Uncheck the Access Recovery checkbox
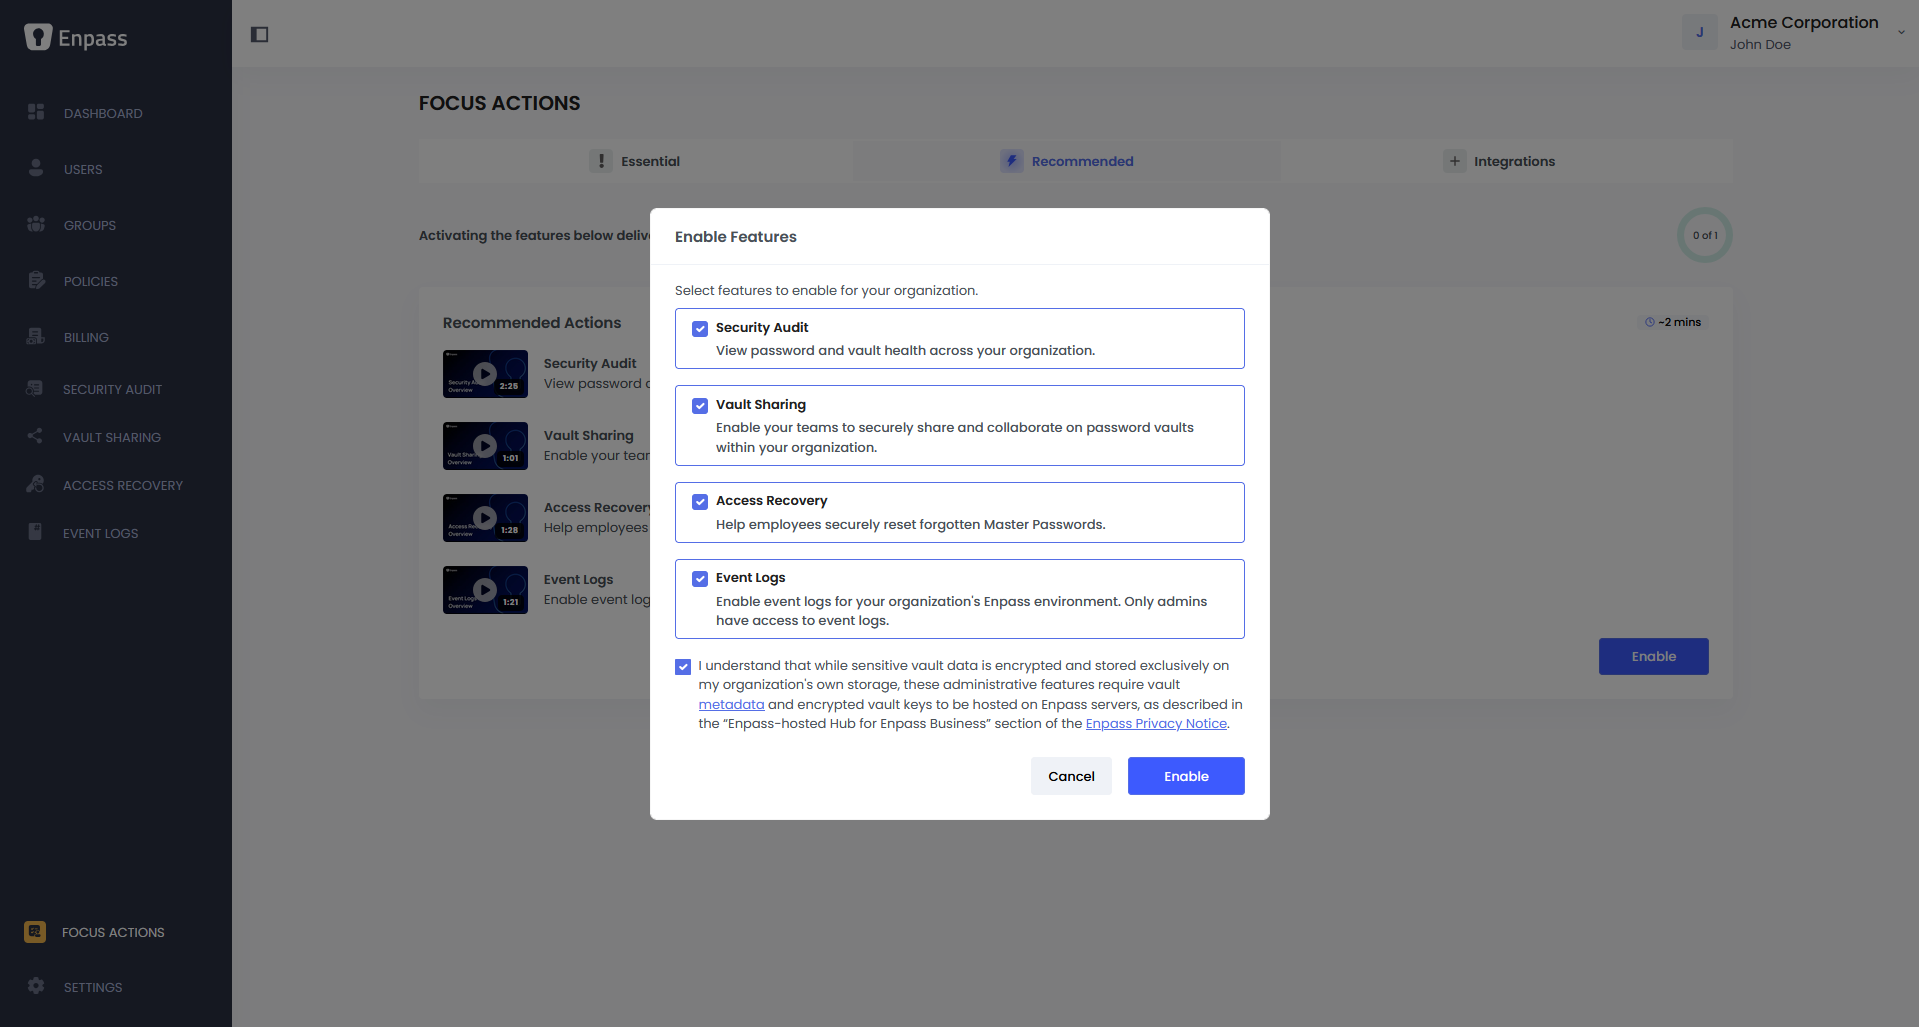This screenshot has width=1919, height=1027. [700, 501]
